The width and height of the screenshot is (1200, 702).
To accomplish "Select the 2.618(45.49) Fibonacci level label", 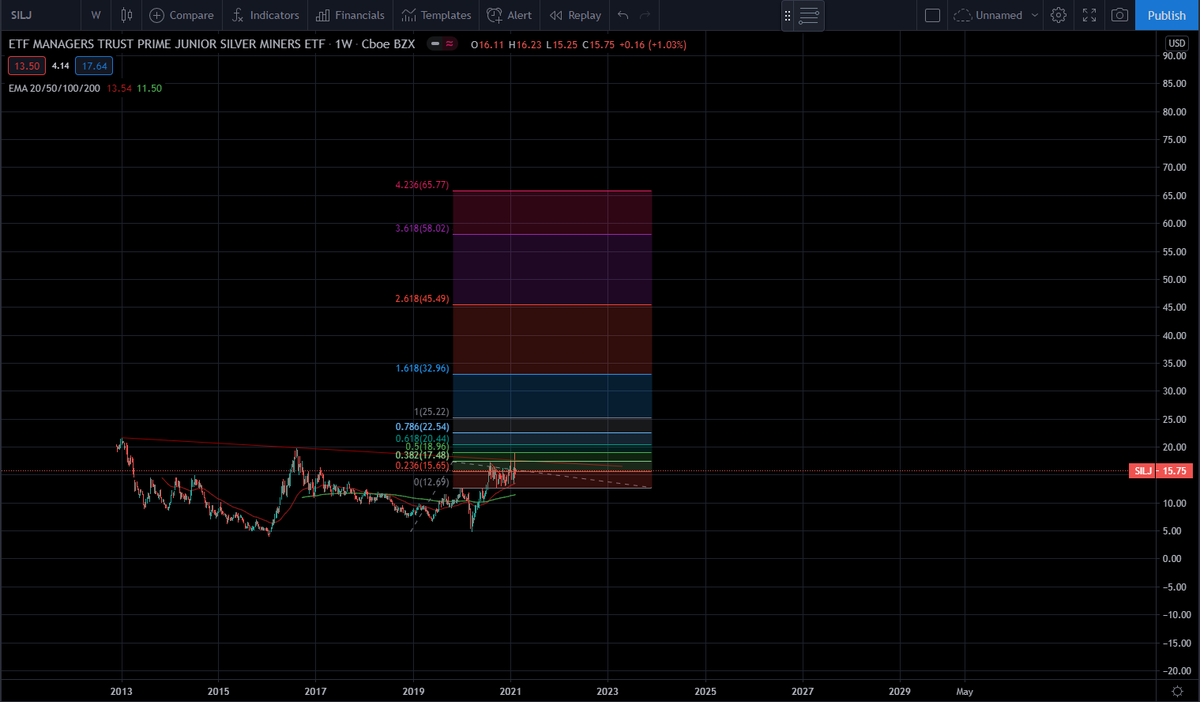I will (422, 299).
